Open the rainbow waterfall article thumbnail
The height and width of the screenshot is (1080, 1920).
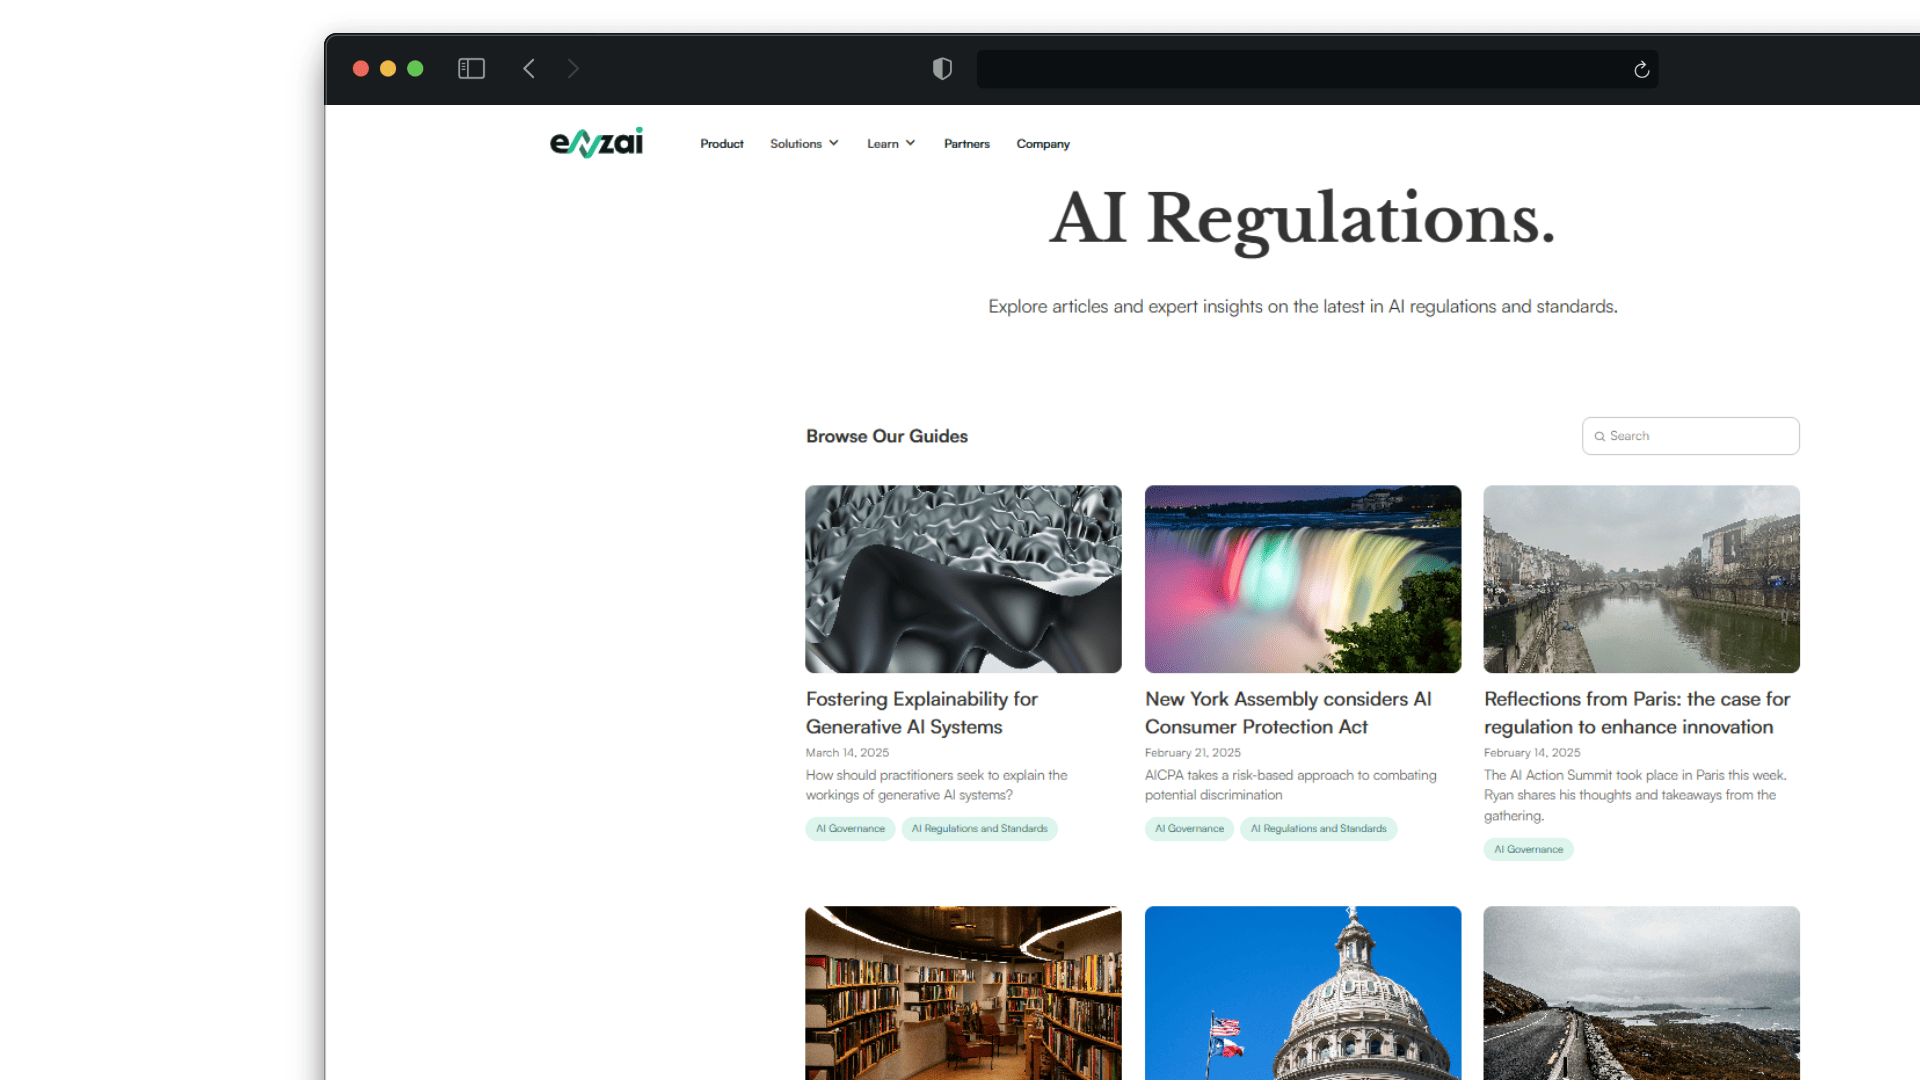[1302, 579]
